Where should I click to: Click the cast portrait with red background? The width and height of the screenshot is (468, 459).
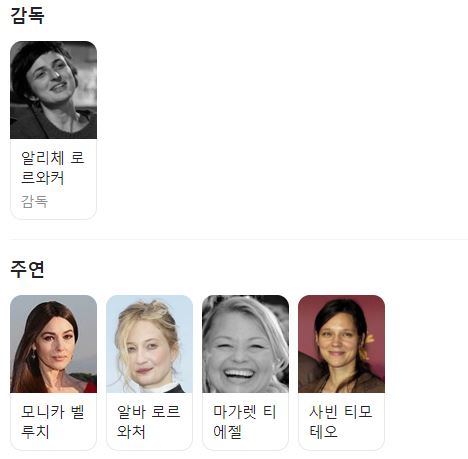tap(341, 344)
